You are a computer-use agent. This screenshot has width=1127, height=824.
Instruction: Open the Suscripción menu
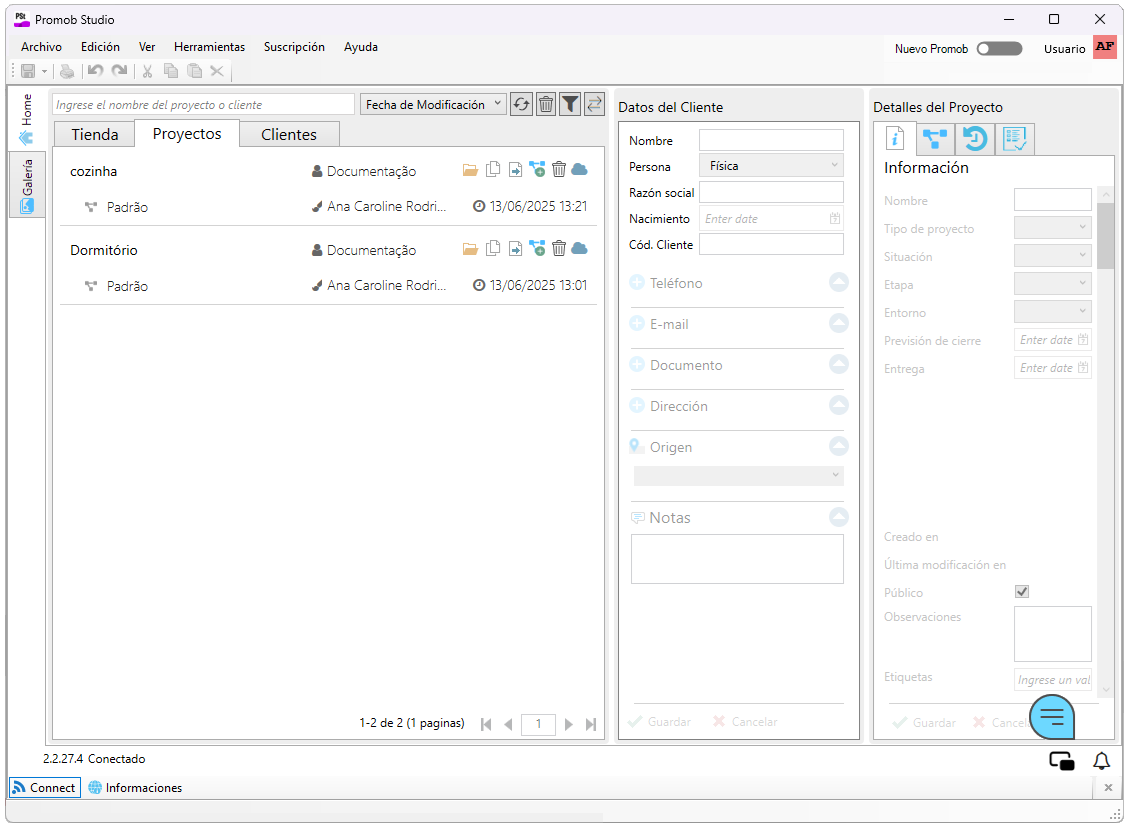[294, 47]
